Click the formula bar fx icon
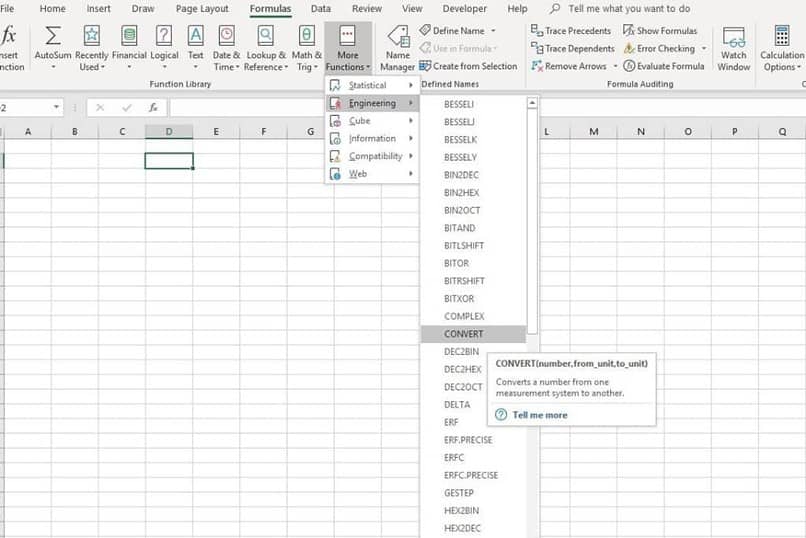Viewport: 806px width, 538px height. pos(153,107)
